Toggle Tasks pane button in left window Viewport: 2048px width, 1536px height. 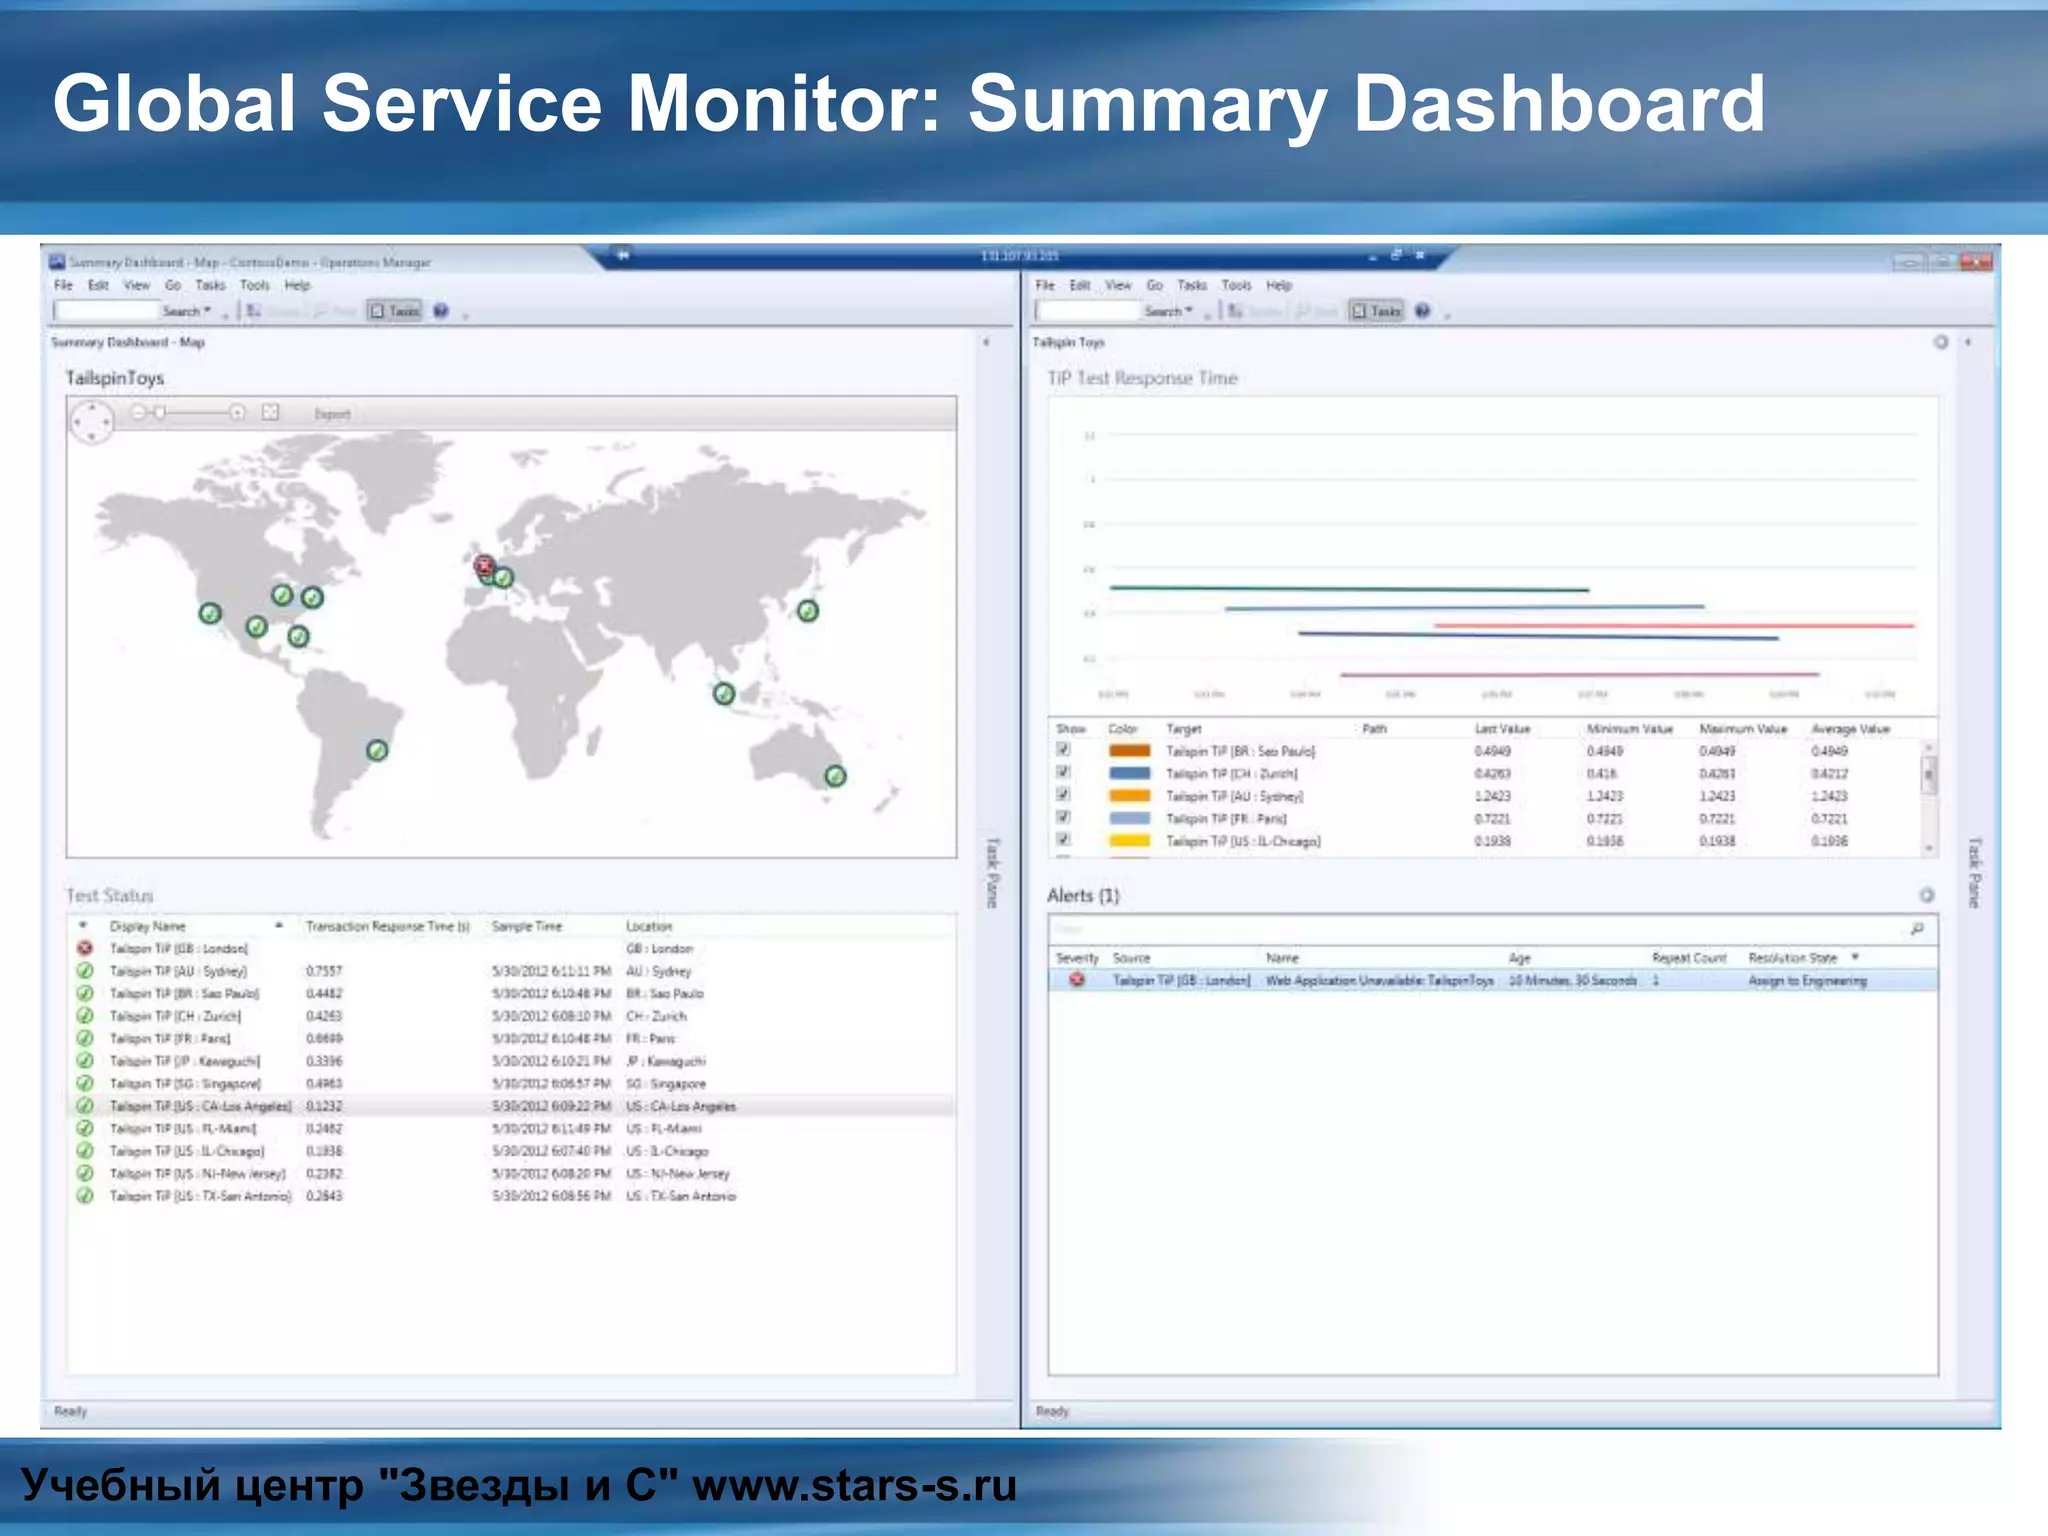[x=394, y=311]
